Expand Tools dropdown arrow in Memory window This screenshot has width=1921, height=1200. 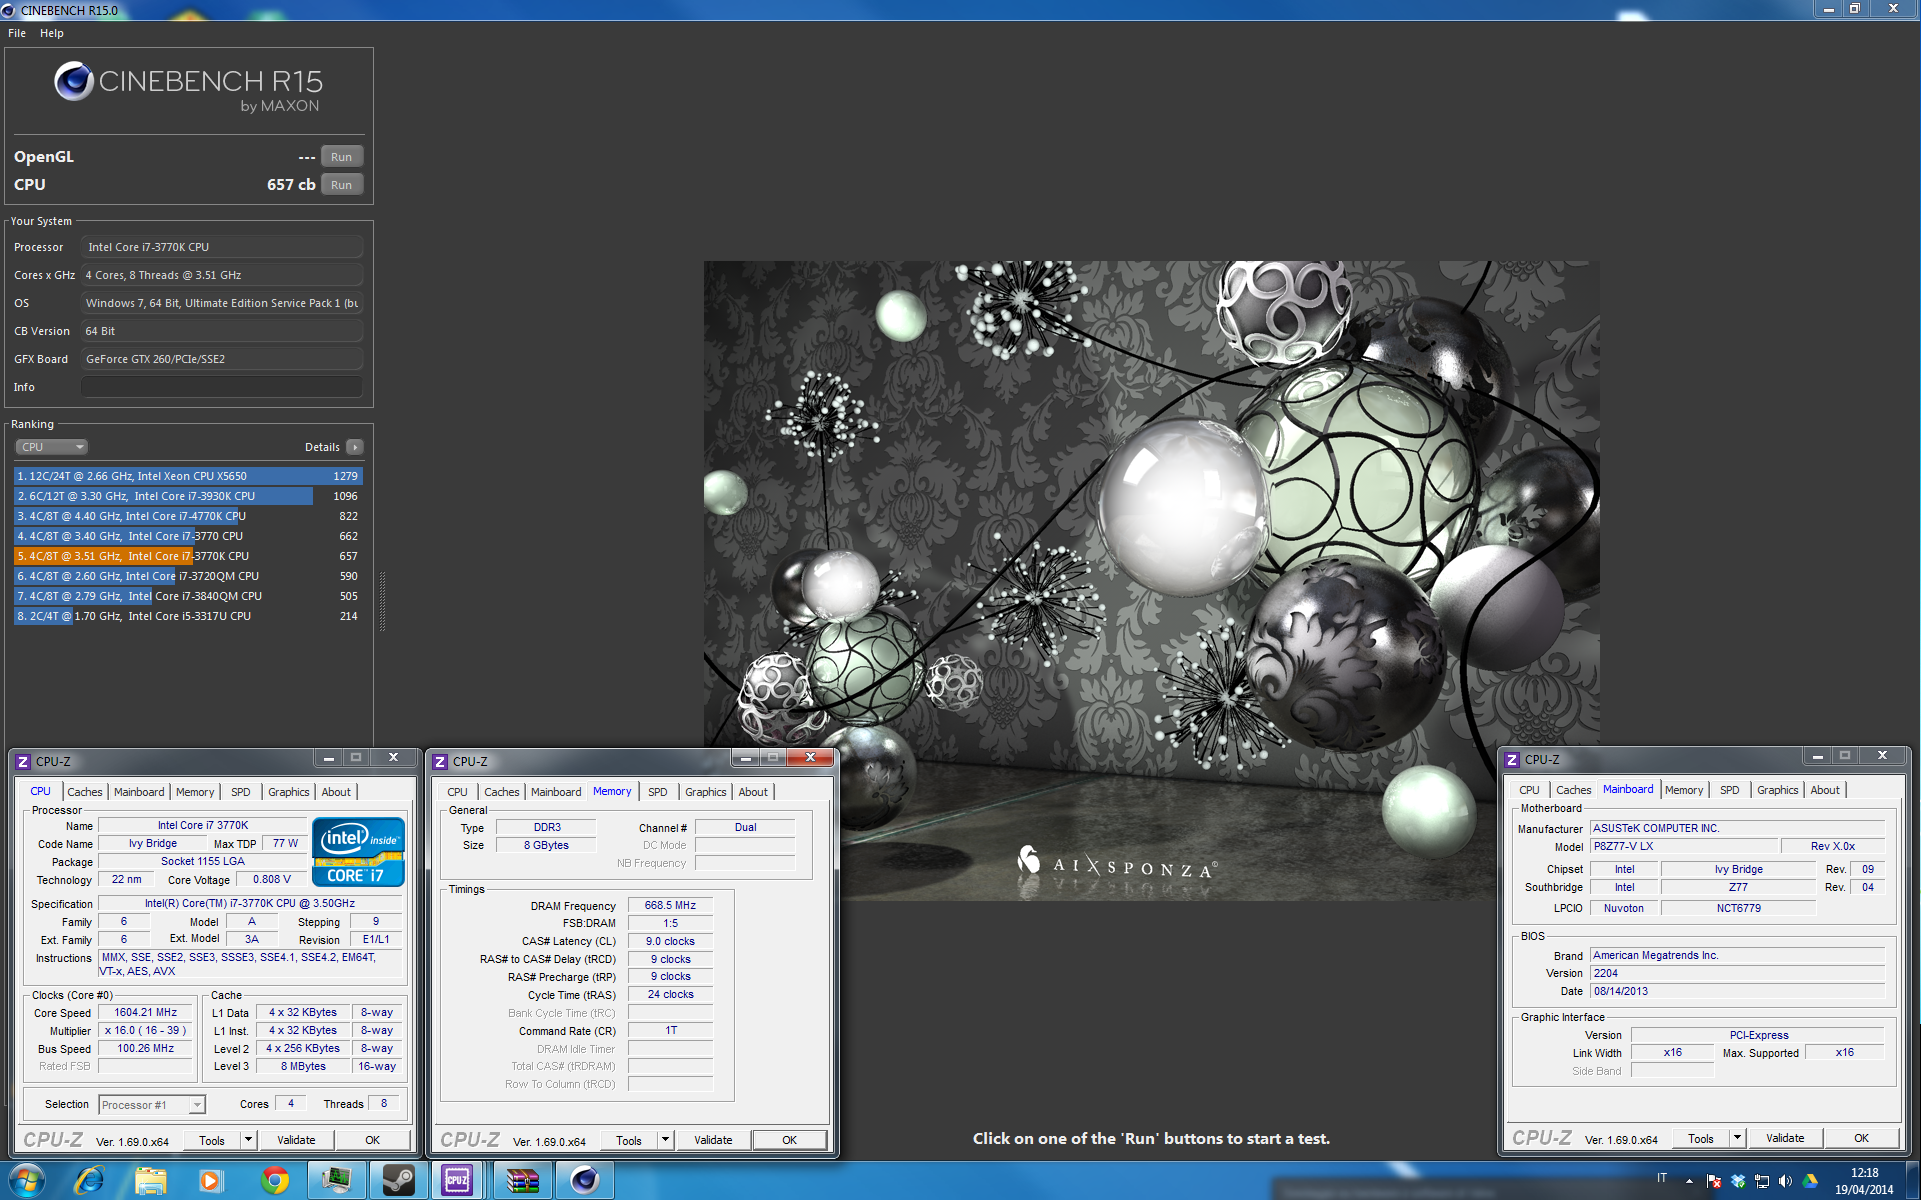coord(665,1140)
